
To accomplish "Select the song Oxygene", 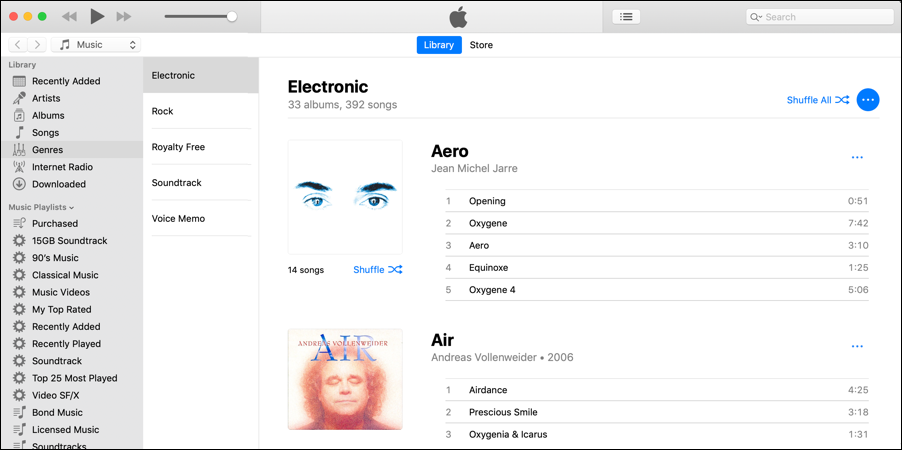I will 657,223.
